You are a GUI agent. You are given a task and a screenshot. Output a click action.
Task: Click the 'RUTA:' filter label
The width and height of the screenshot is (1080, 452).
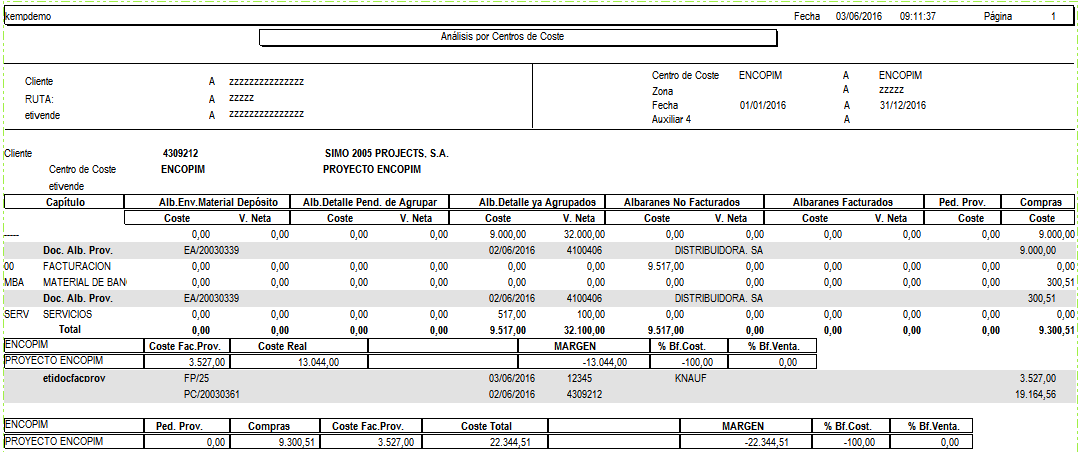39,99
